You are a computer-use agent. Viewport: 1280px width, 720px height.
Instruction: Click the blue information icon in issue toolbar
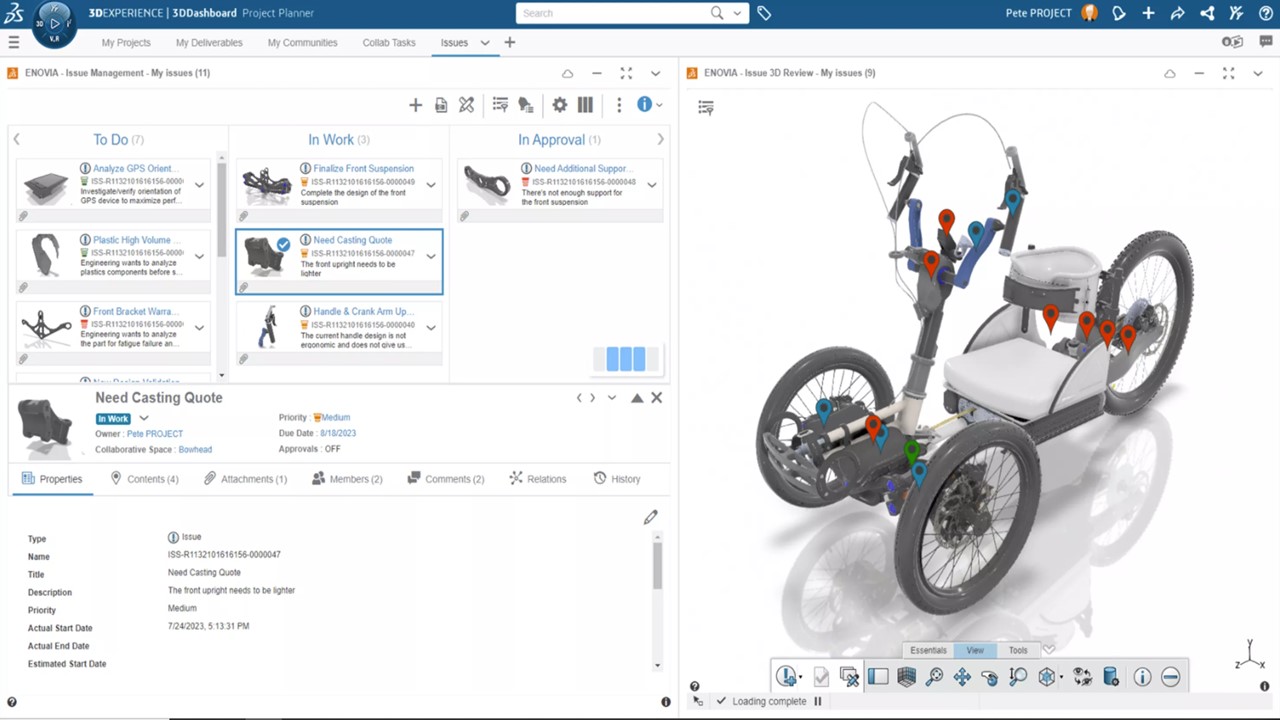pos(645,104)
